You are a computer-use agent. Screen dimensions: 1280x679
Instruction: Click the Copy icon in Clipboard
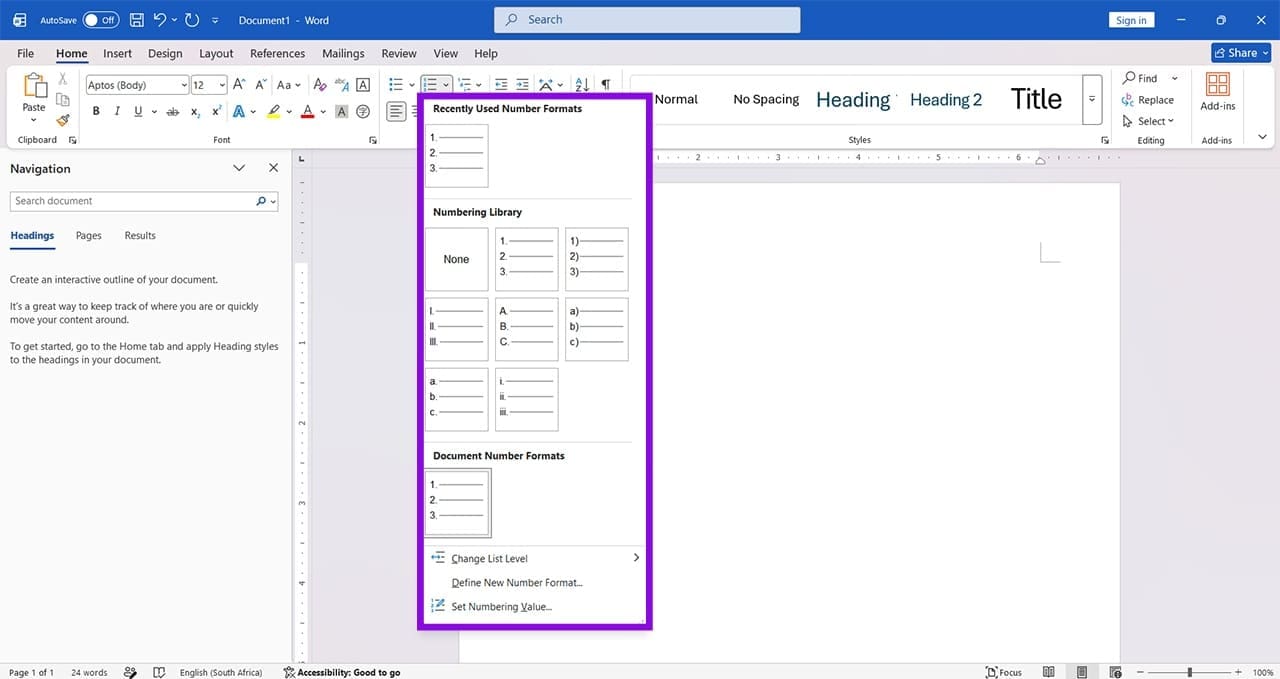pos(63,100)
